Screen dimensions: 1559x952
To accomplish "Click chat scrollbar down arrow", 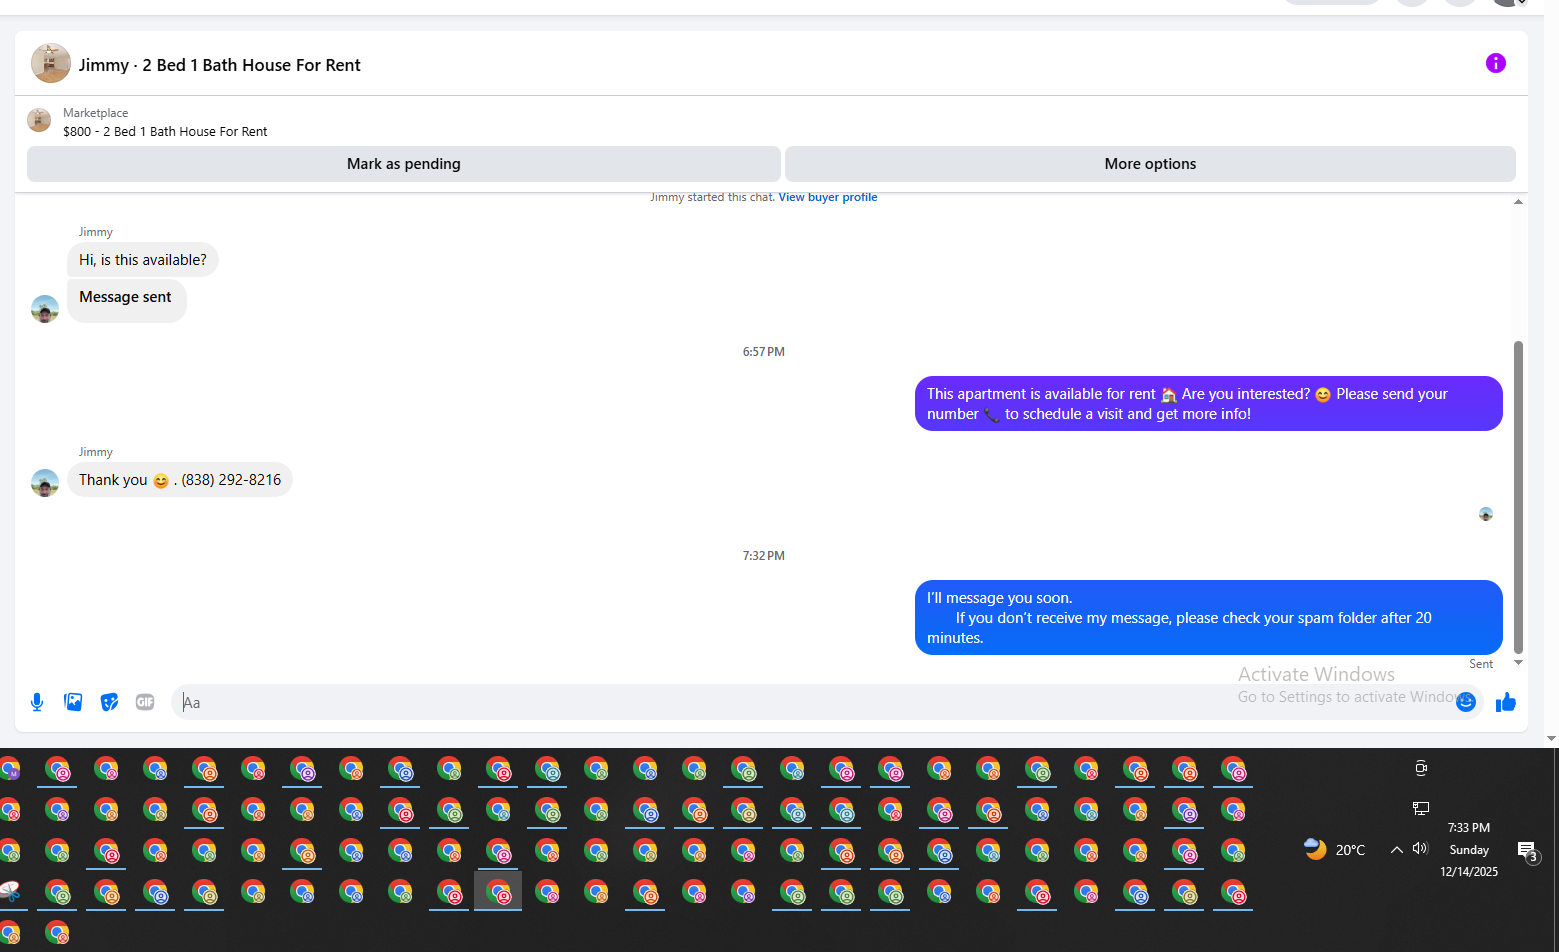I will [x=1518, y=662].
